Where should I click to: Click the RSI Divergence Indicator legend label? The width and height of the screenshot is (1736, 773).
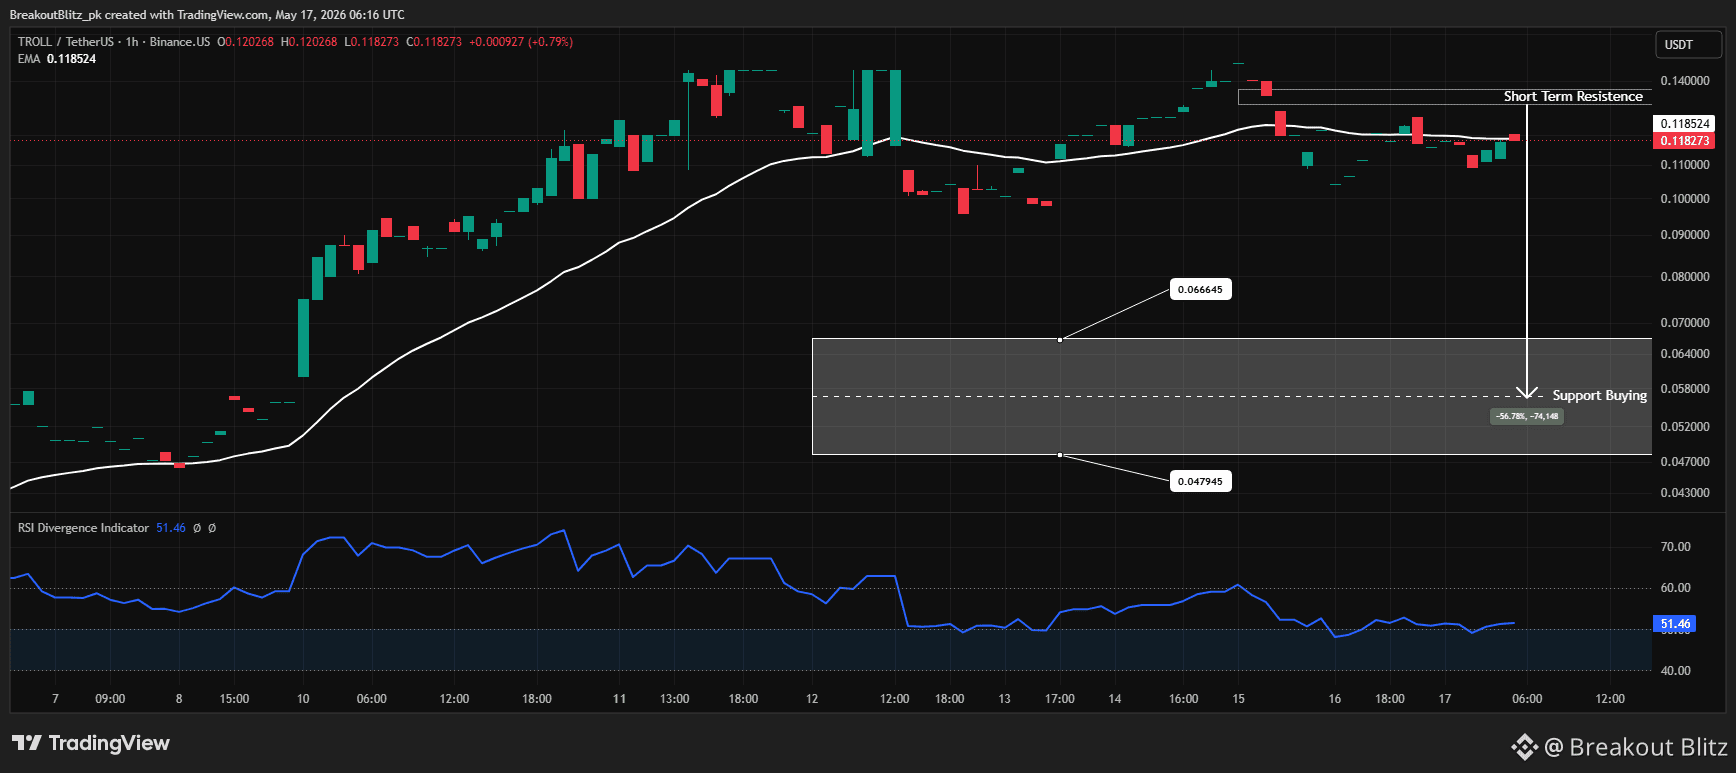coord(83,528)
